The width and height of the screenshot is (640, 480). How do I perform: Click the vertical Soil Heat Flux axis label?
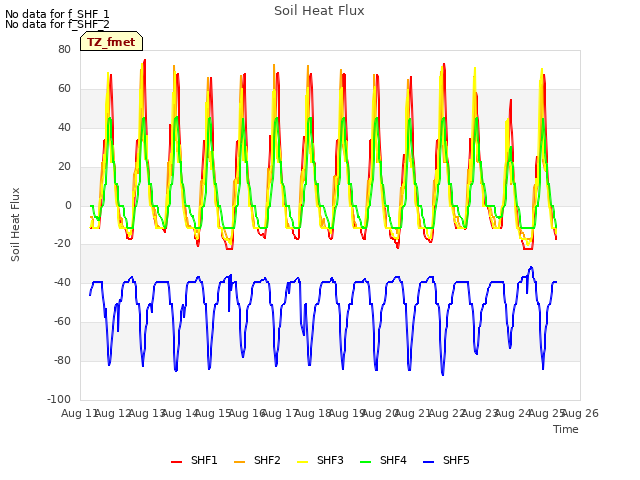[15, 224]
